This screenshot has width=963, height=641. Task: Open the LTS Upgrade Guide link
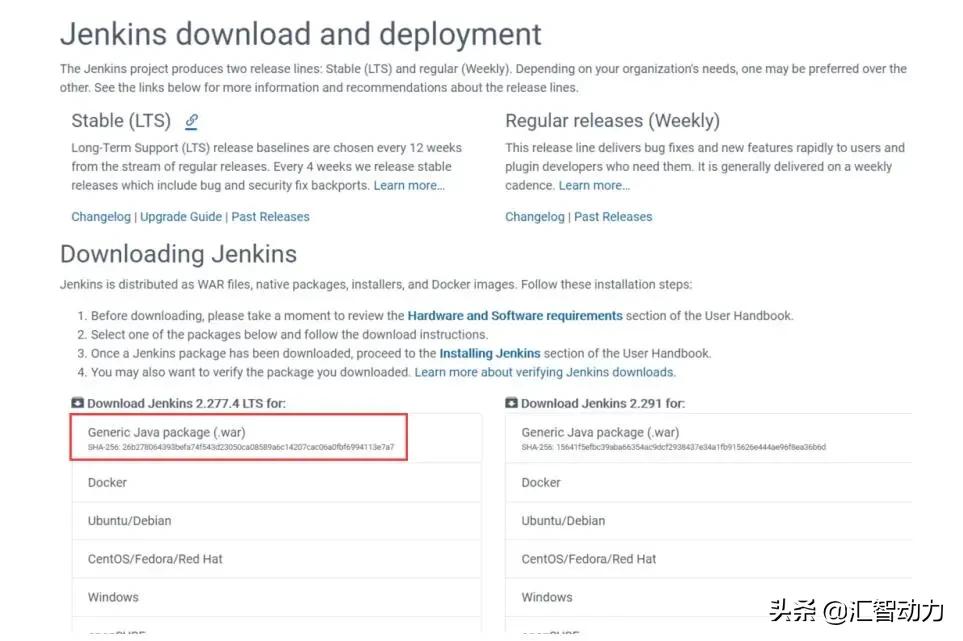[x=182, y=217]
